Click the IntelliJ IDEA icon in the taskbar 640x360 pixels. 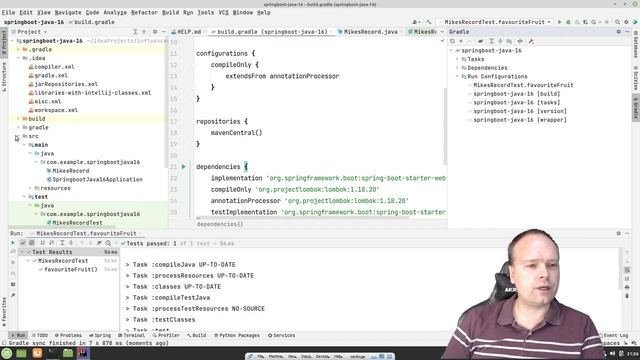click(x=83, y=353)
